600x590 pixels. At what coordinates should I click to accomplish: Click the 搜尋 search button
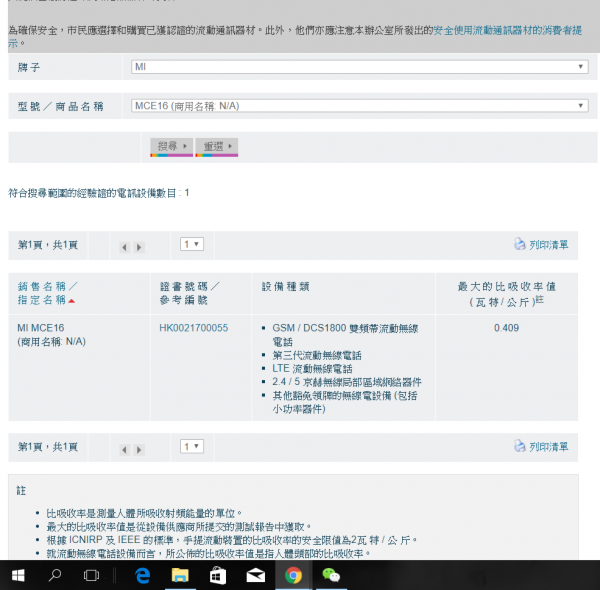click(x=171, y=147)
